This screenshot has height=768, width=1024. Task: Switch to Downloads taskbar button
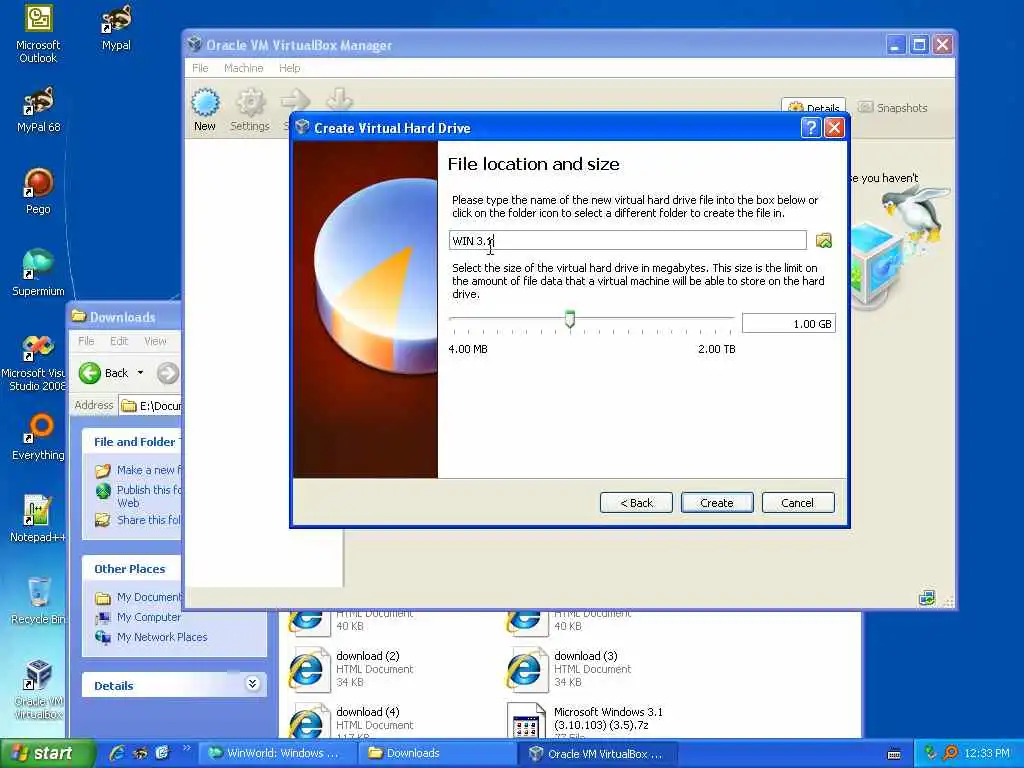[436, 753]
